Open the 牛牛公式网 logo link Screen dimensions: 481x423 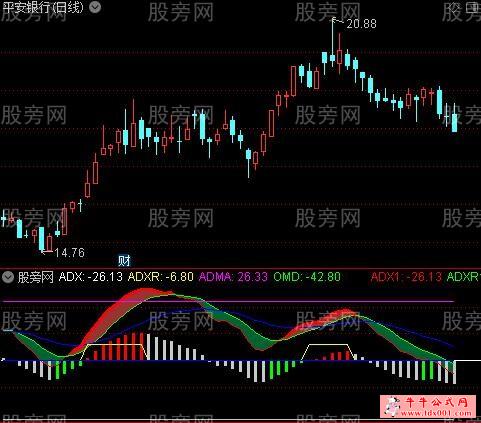click(x=428, y=406)
